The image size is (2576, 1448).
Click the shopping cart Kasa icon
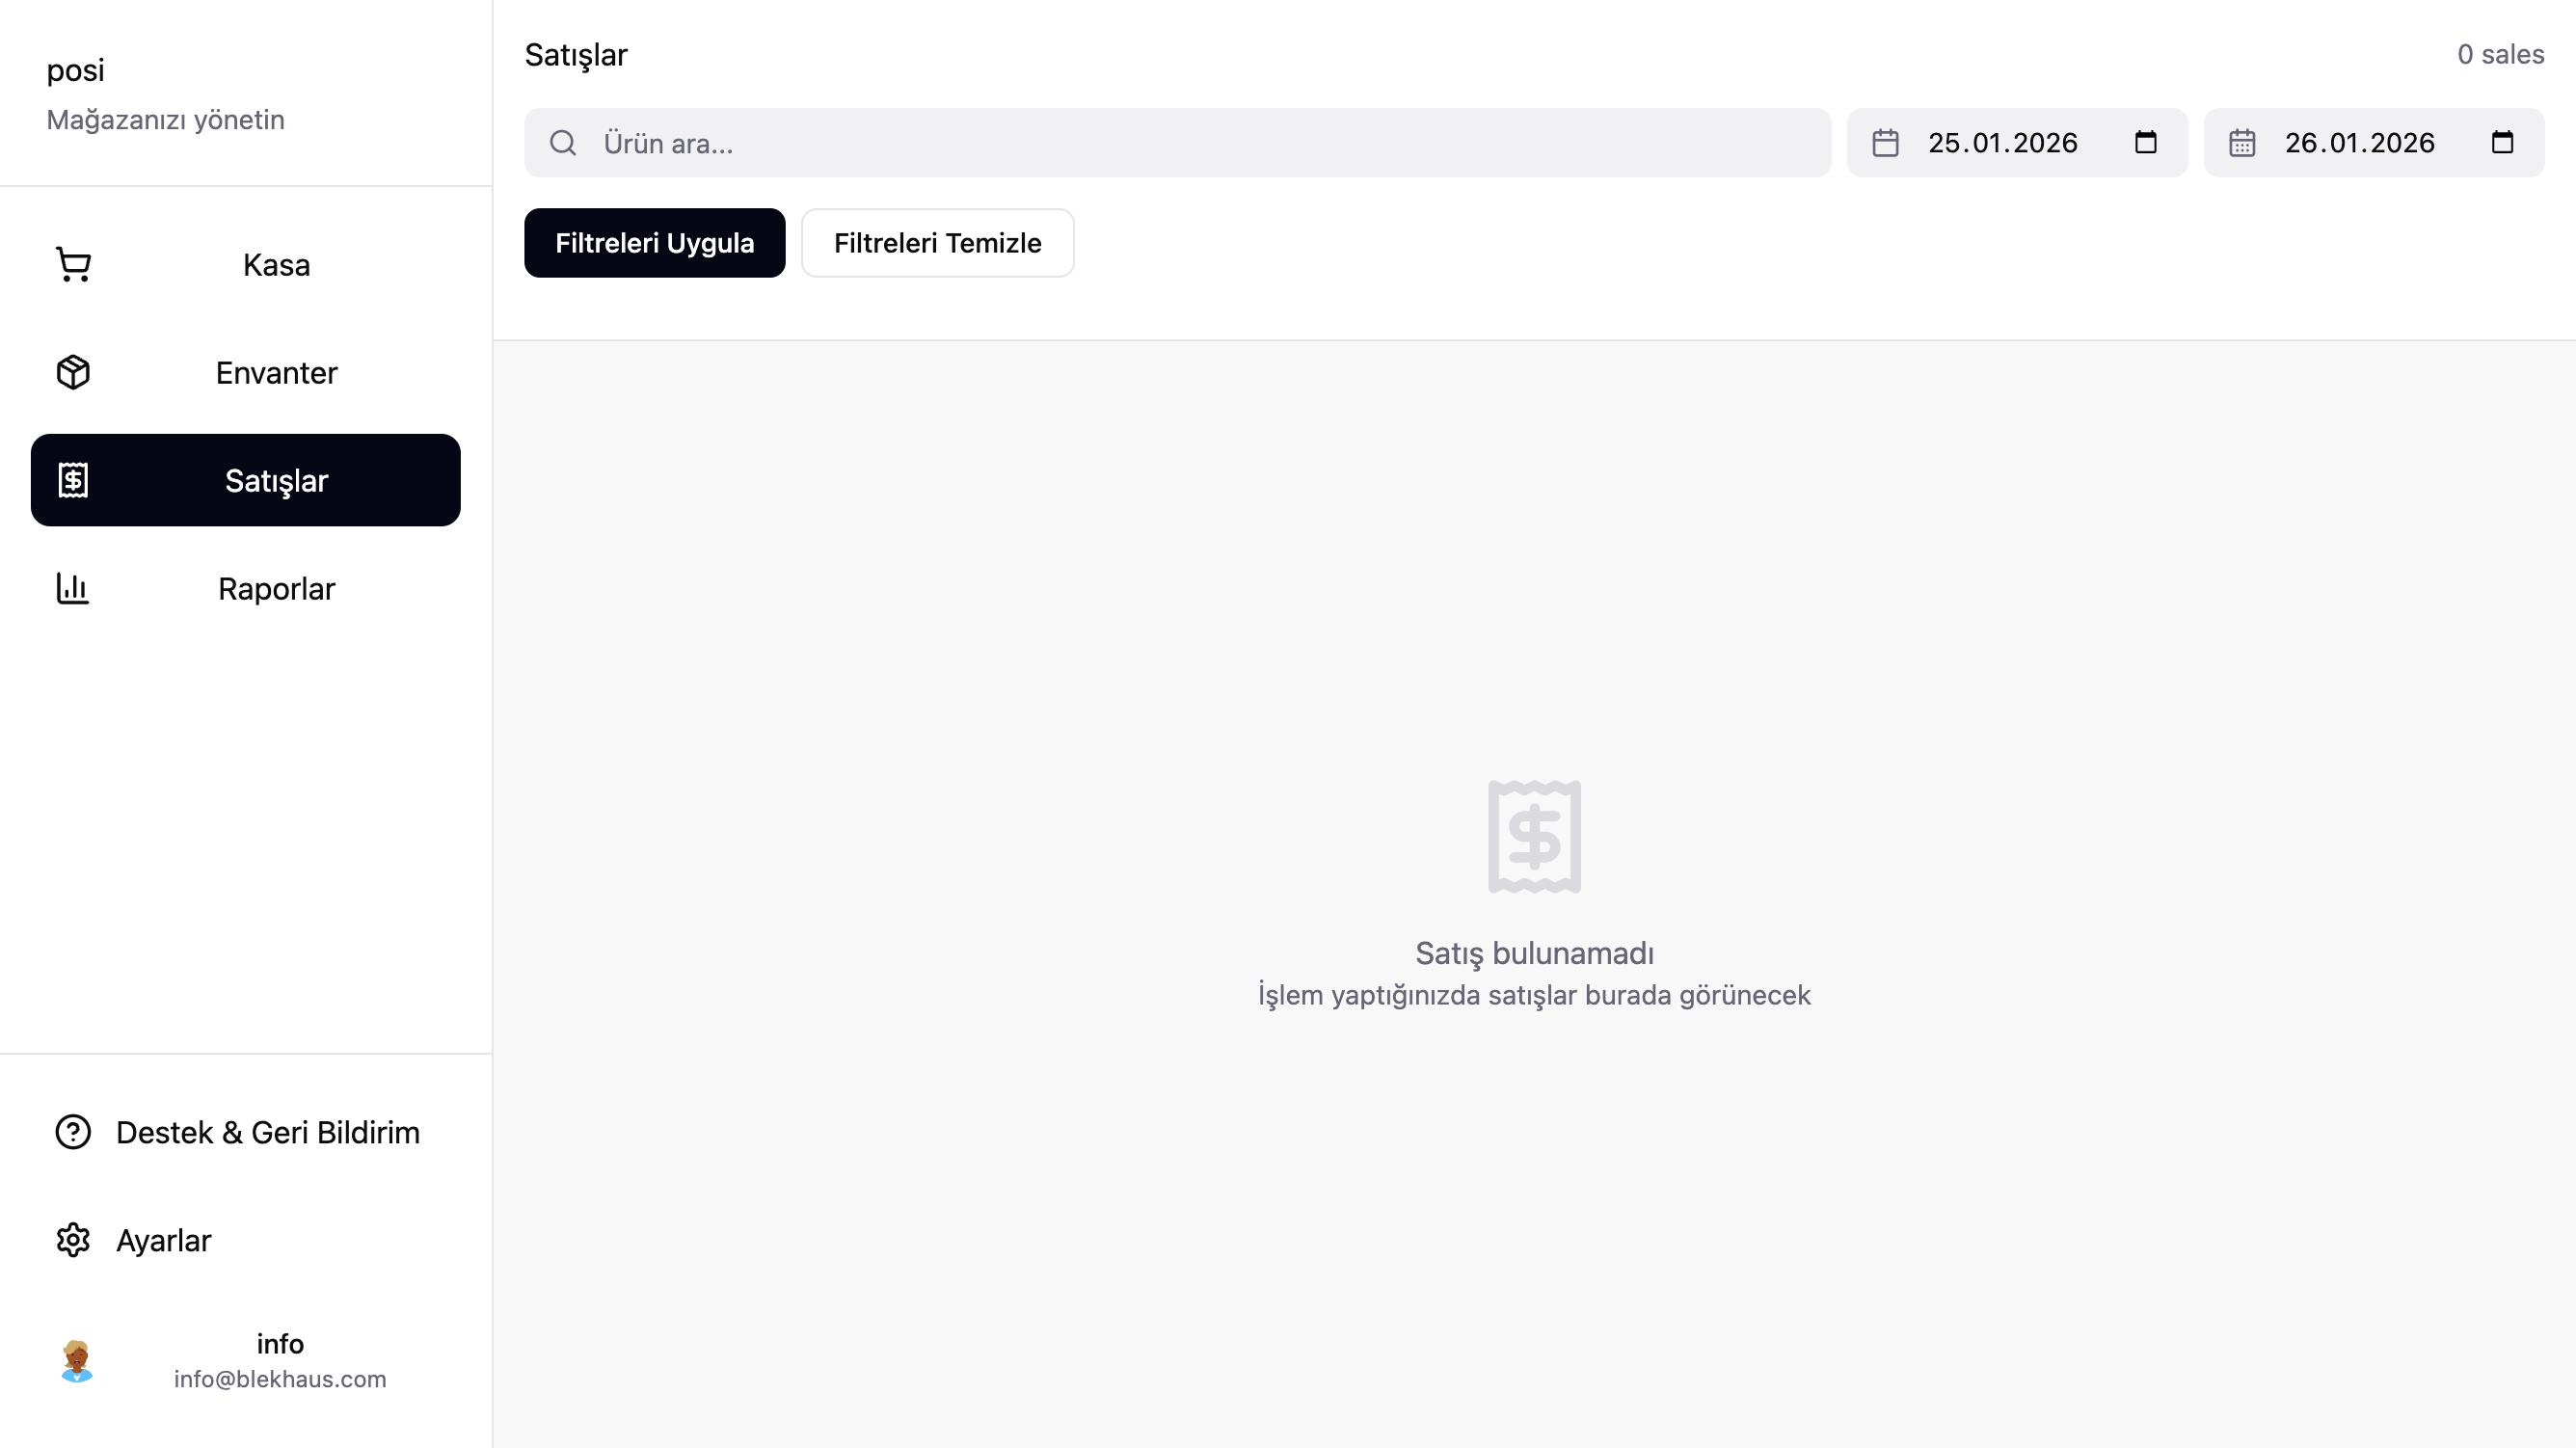click(73, 265)
